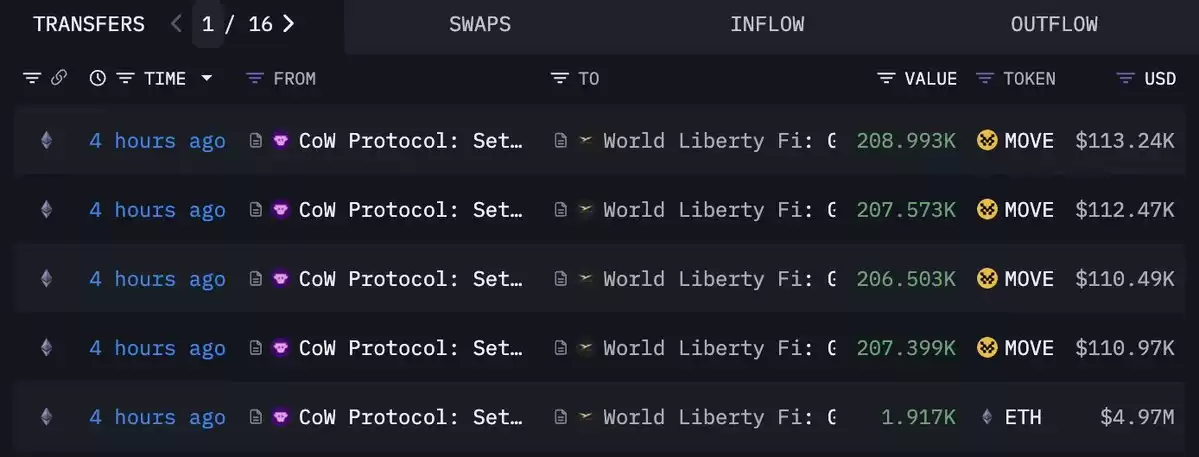Click contract document icon before World Liberty Fi in third row
The width and height of the screenshot is (1199, 457).
pos(561,279)
